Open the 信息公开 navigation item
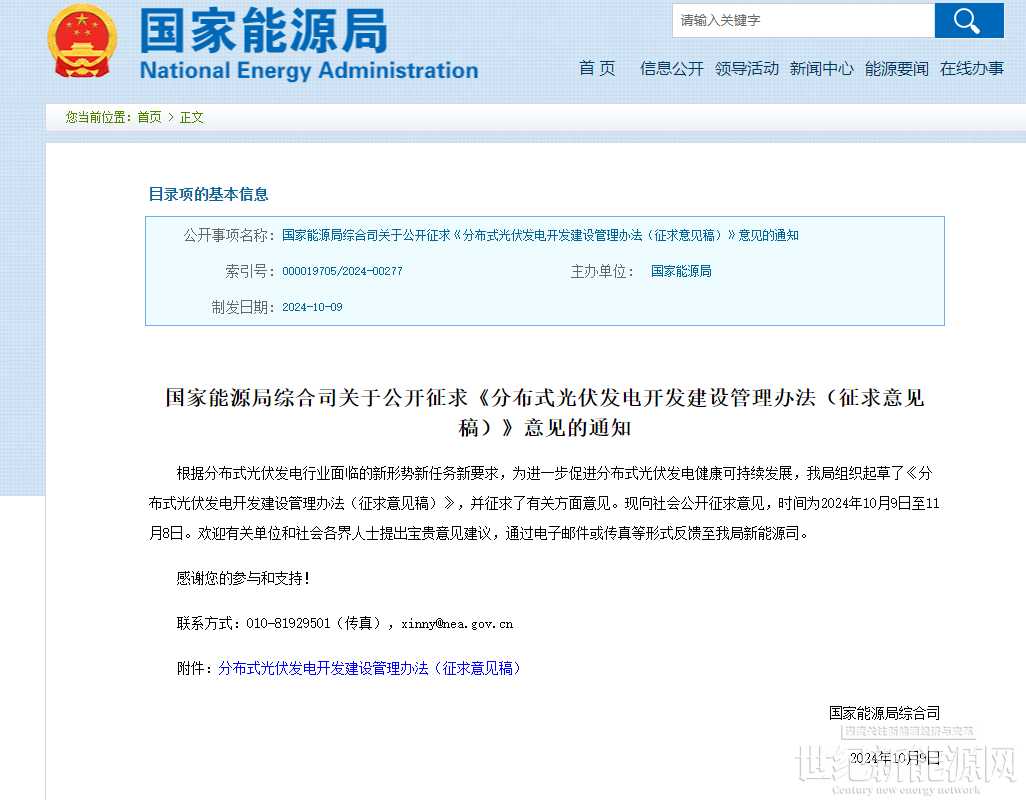1026x800 pixels. (x=671, y=68)
